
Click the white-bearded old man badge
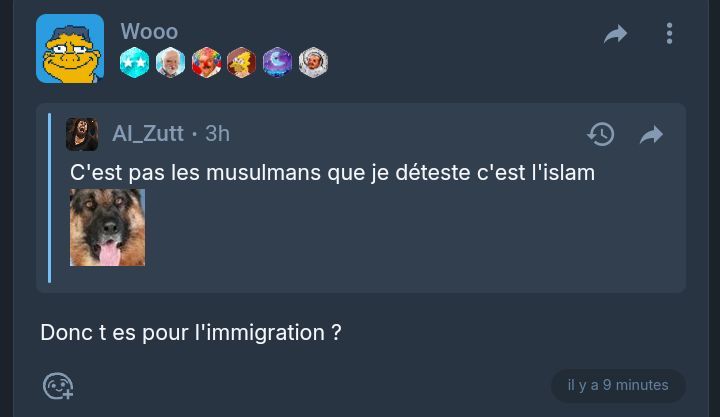170,63
